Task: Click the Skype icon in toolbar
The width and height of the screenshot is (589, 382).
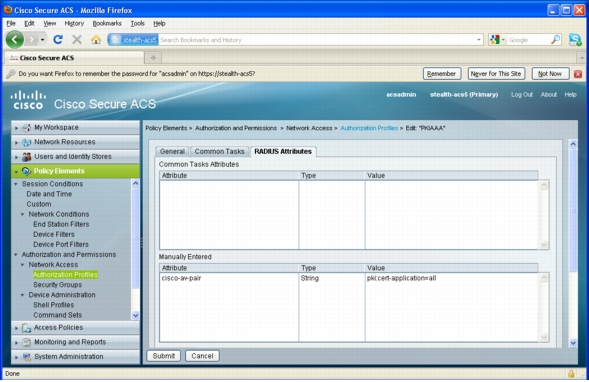Action: tap(575, 39)
